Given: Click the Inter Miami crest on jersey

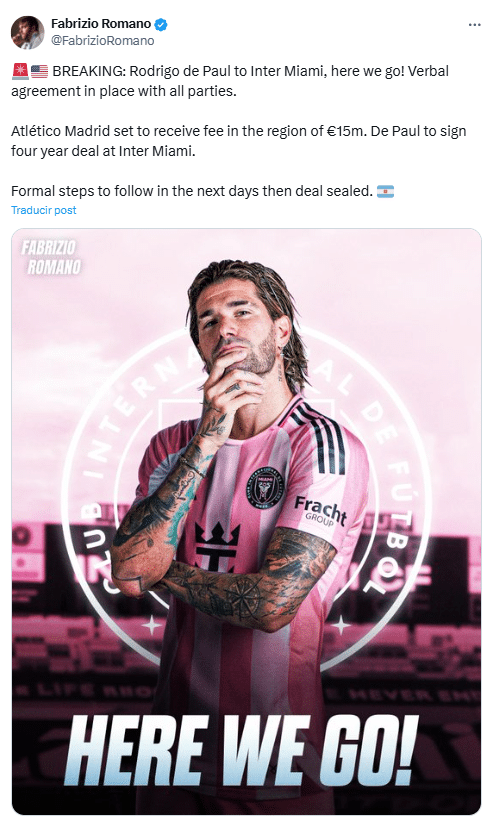Looking at the screenshot, I should point(266,487).
